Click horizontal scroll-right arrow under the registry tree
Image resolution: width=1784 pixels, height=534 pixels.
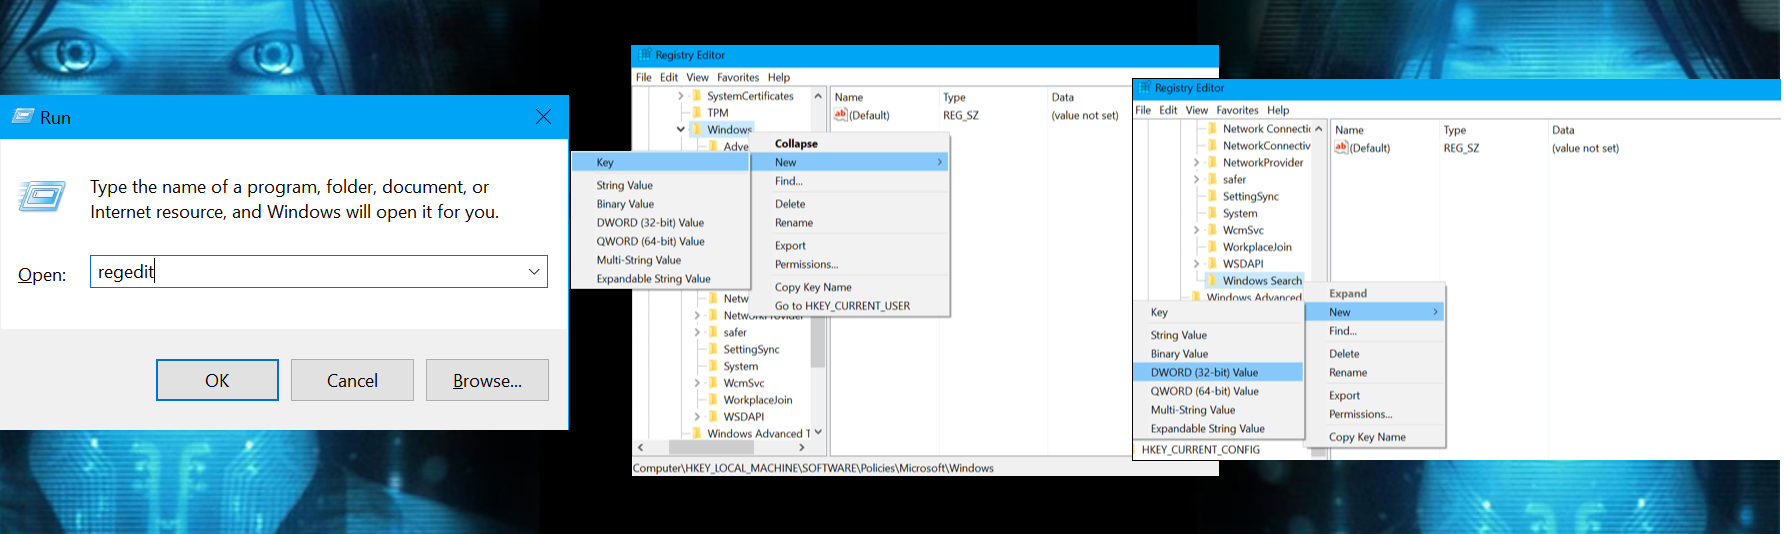(802, 448)
